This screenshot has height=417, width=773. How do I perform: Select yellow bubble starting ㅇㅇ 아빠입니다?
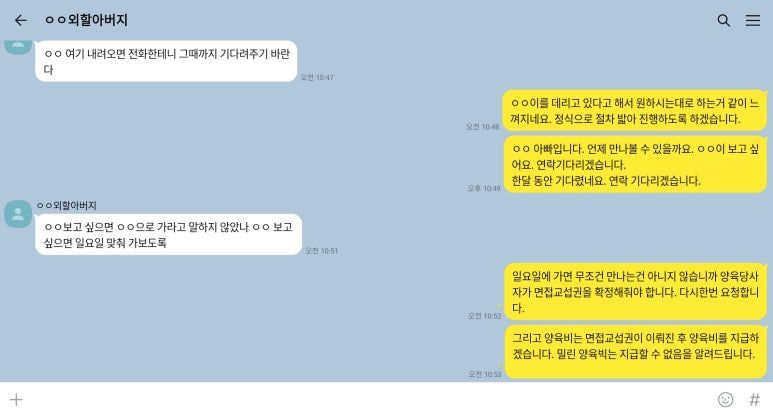(635, 164)
